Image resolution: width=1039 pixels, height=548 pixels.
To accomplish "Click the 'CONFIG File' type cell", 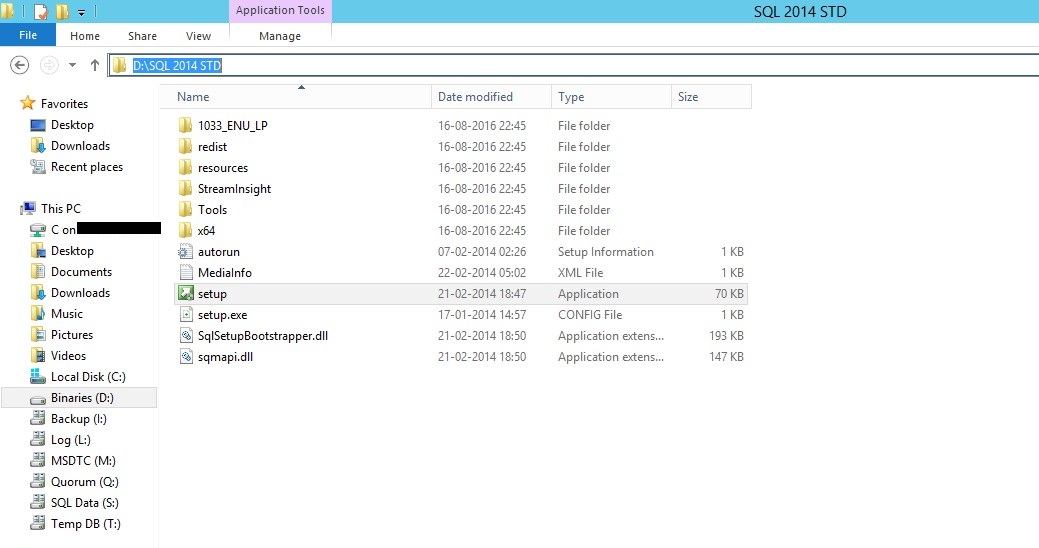I will [x=590, y=315].
